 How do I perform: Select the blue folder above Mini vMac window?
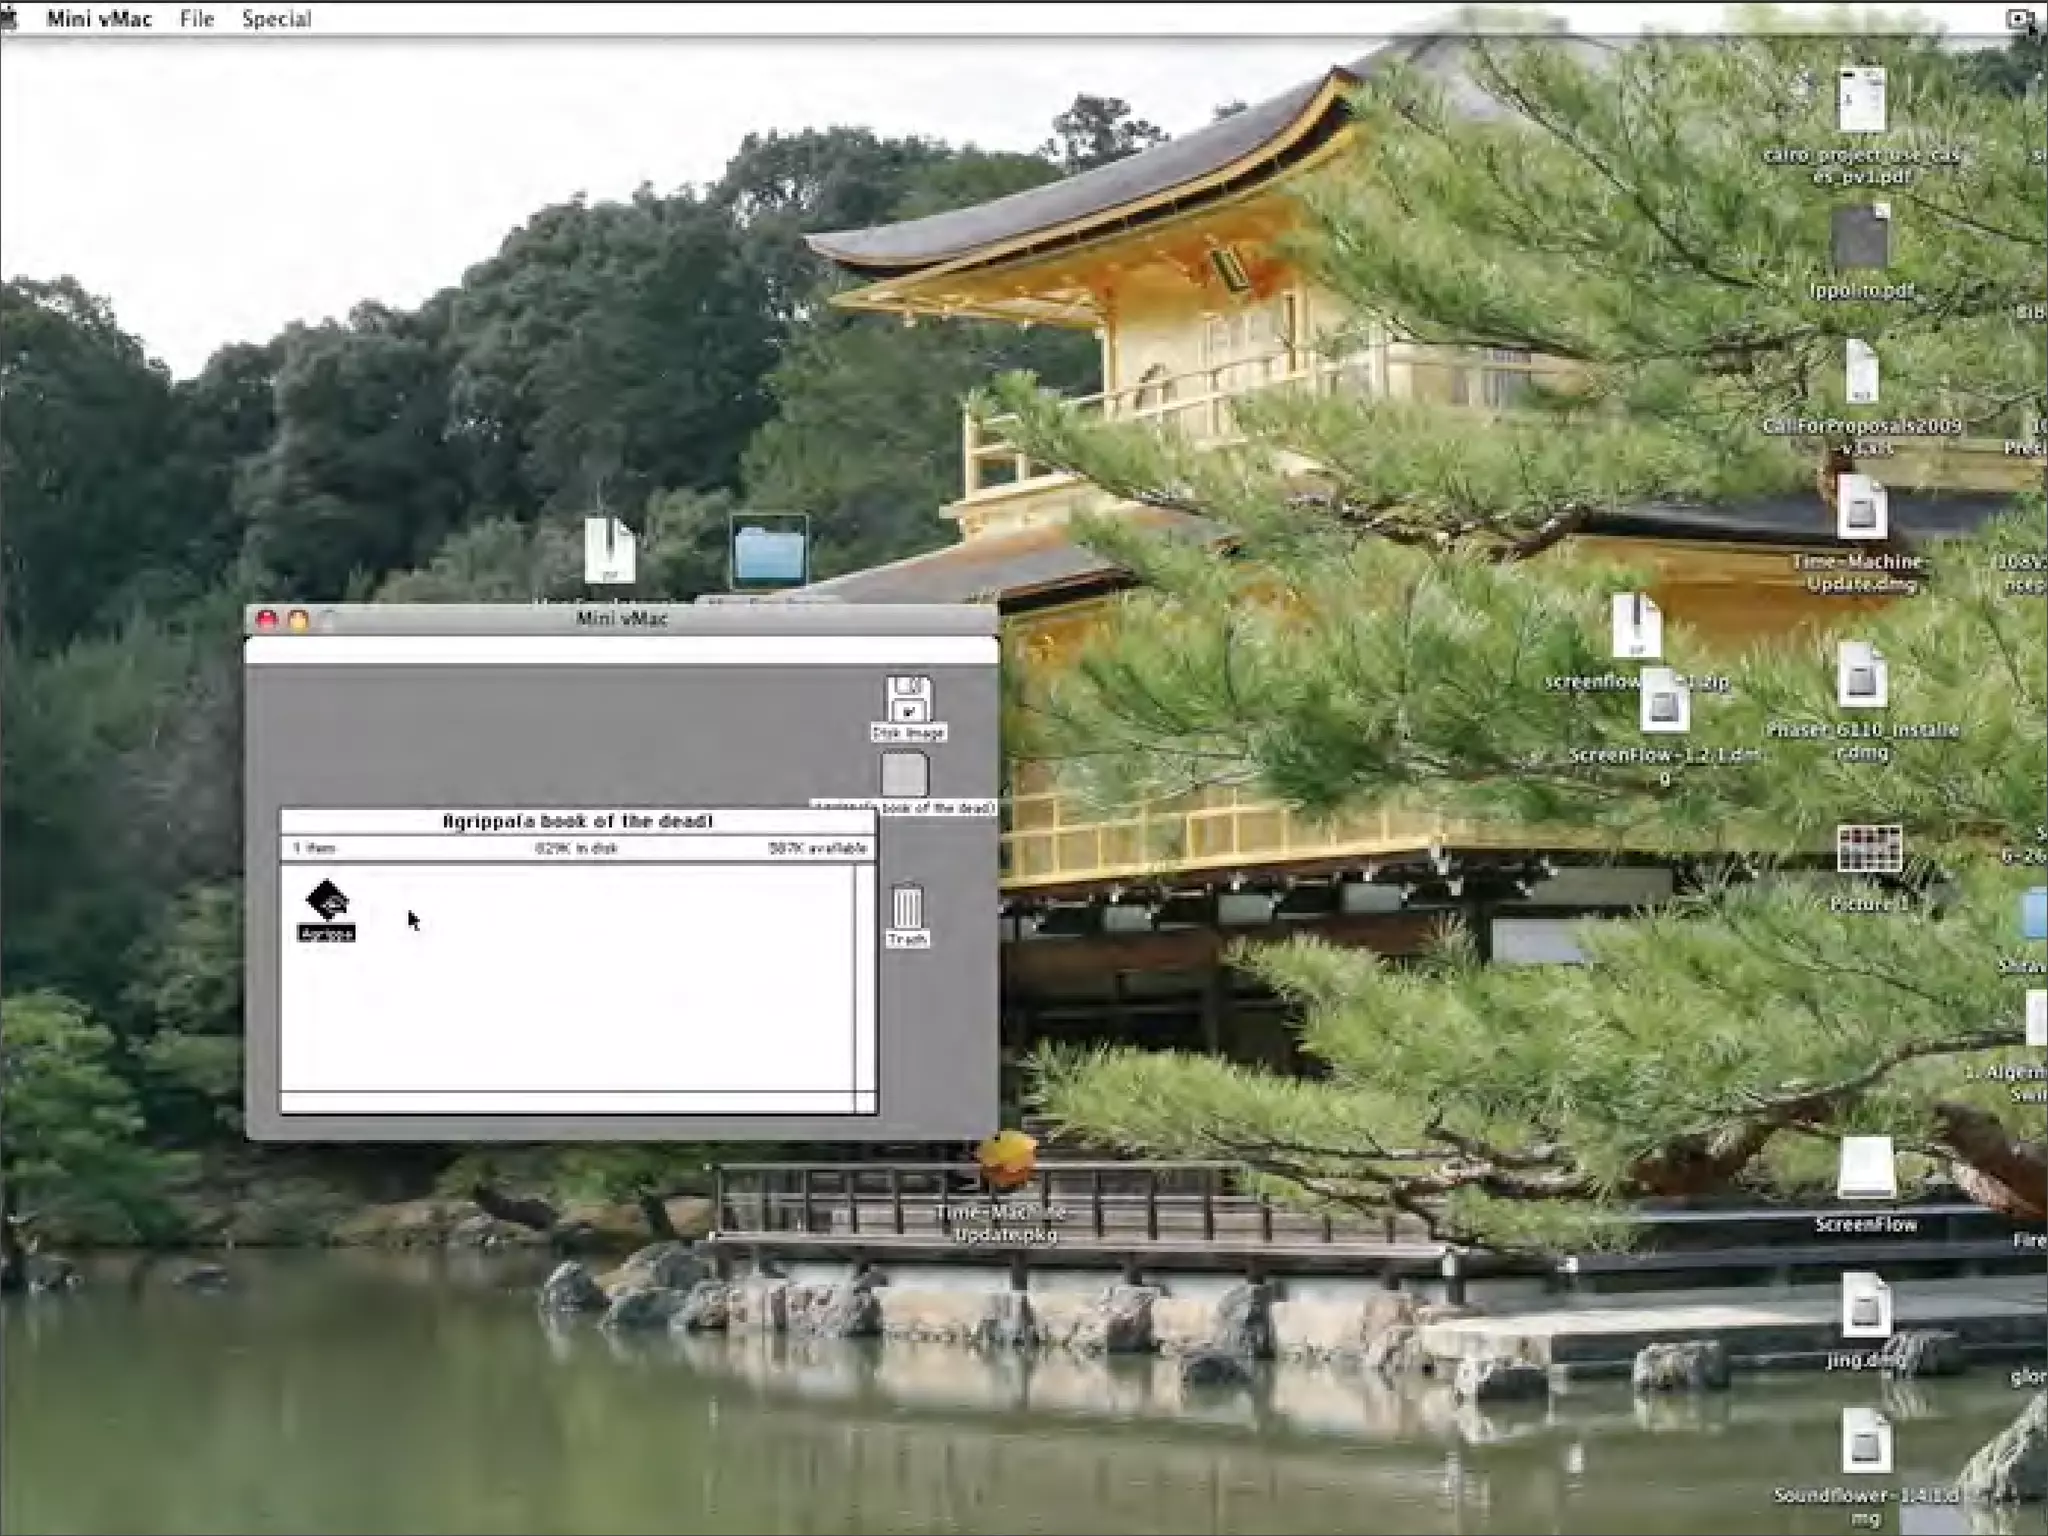coord(768,552)
